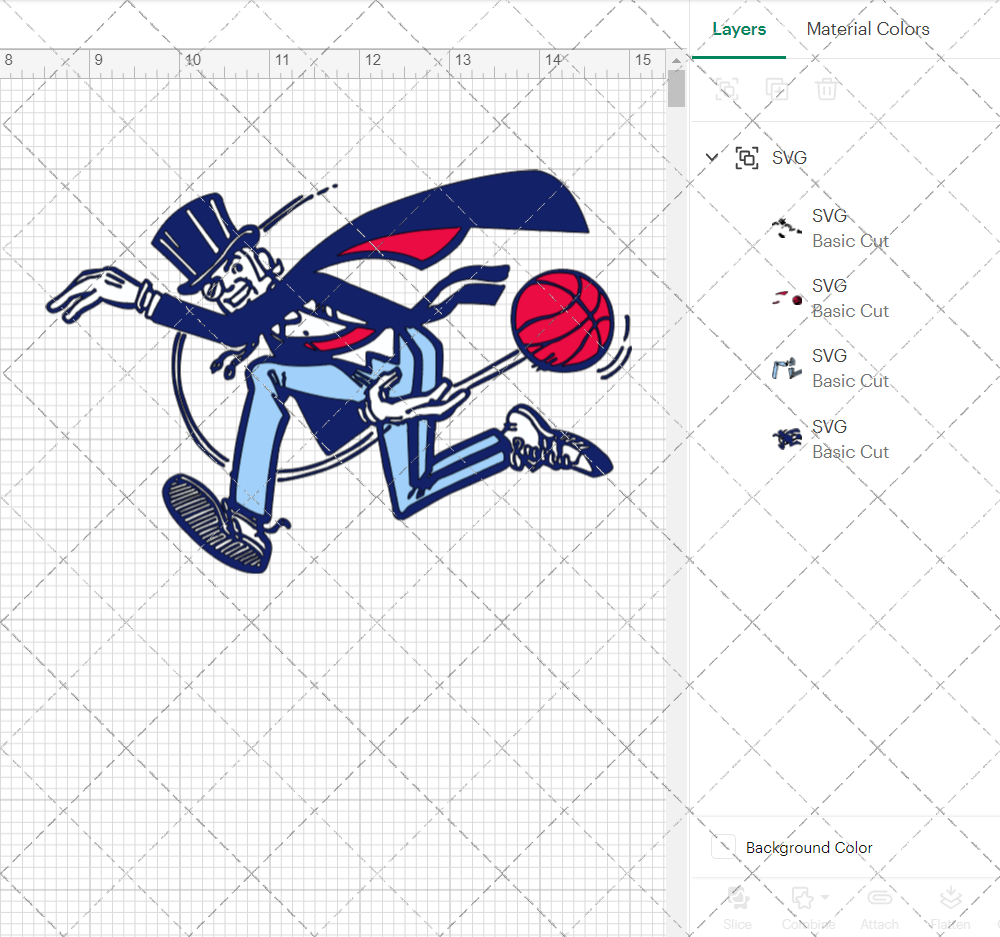
Task: Switch to the Layers tab
Action: pyautogui.click(x=739, y=29)
